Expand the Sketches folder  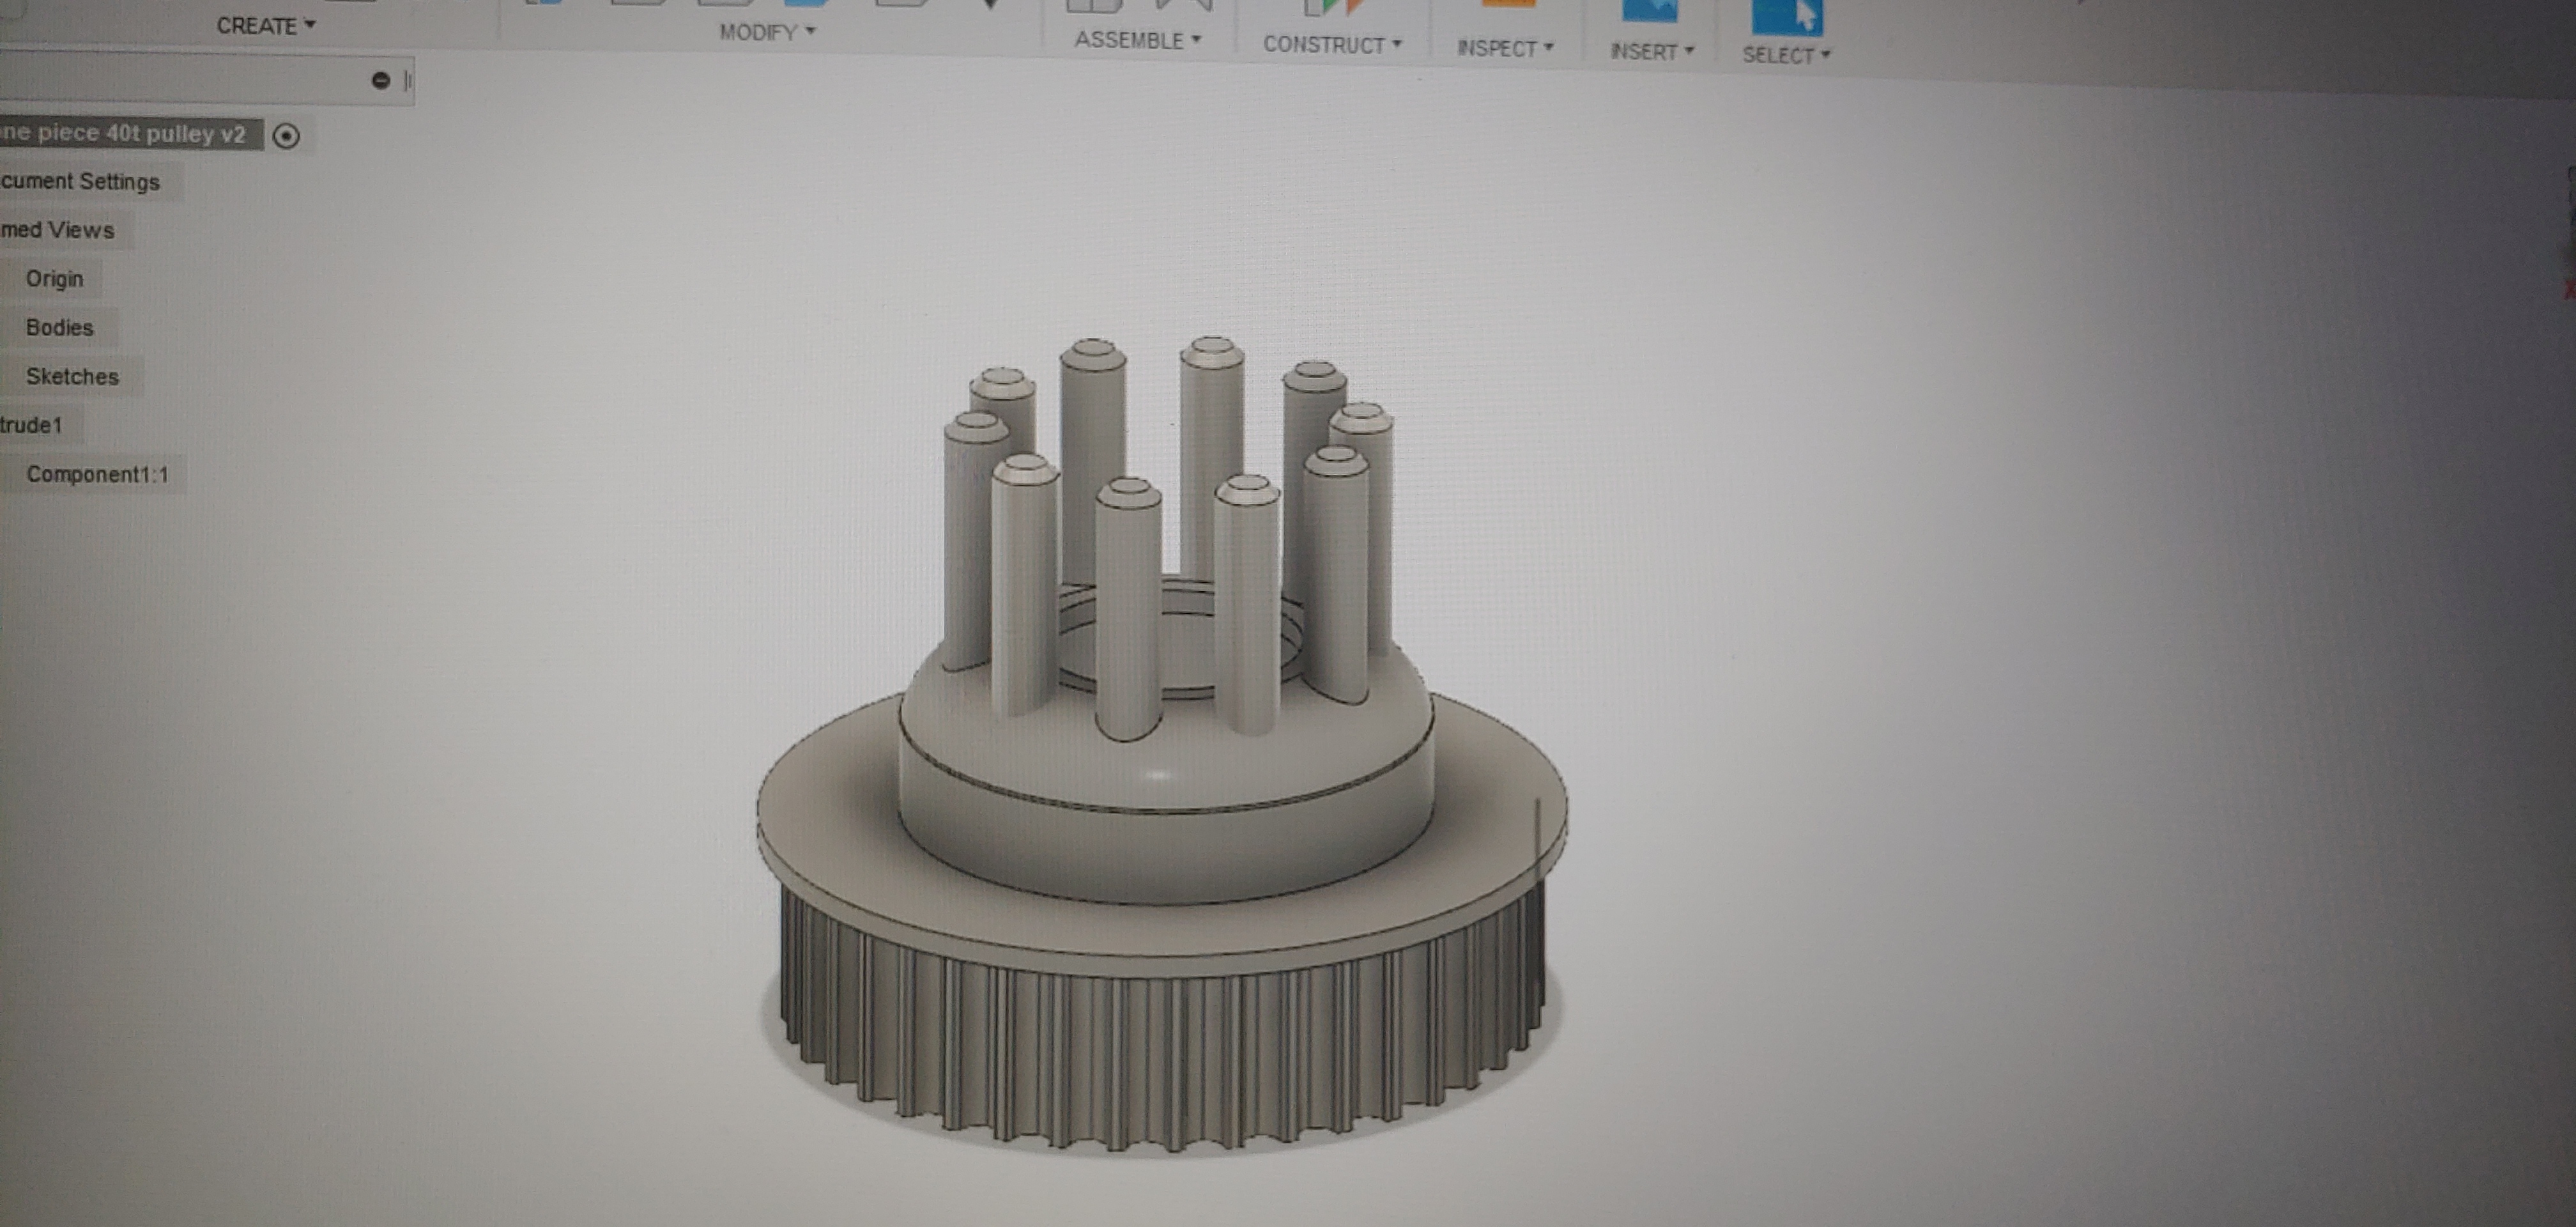[x=72, y=377]
